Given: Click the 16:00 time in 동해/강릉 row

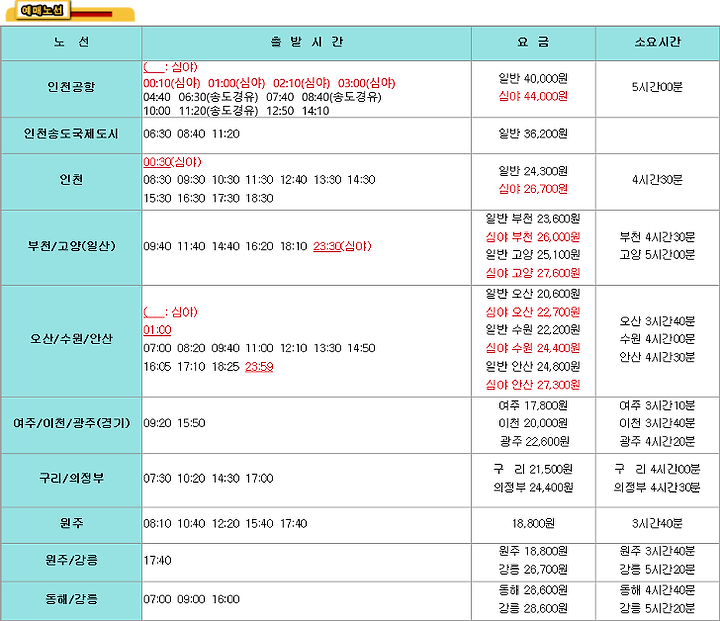Looking at the screenshot, I should pos(225,599).
